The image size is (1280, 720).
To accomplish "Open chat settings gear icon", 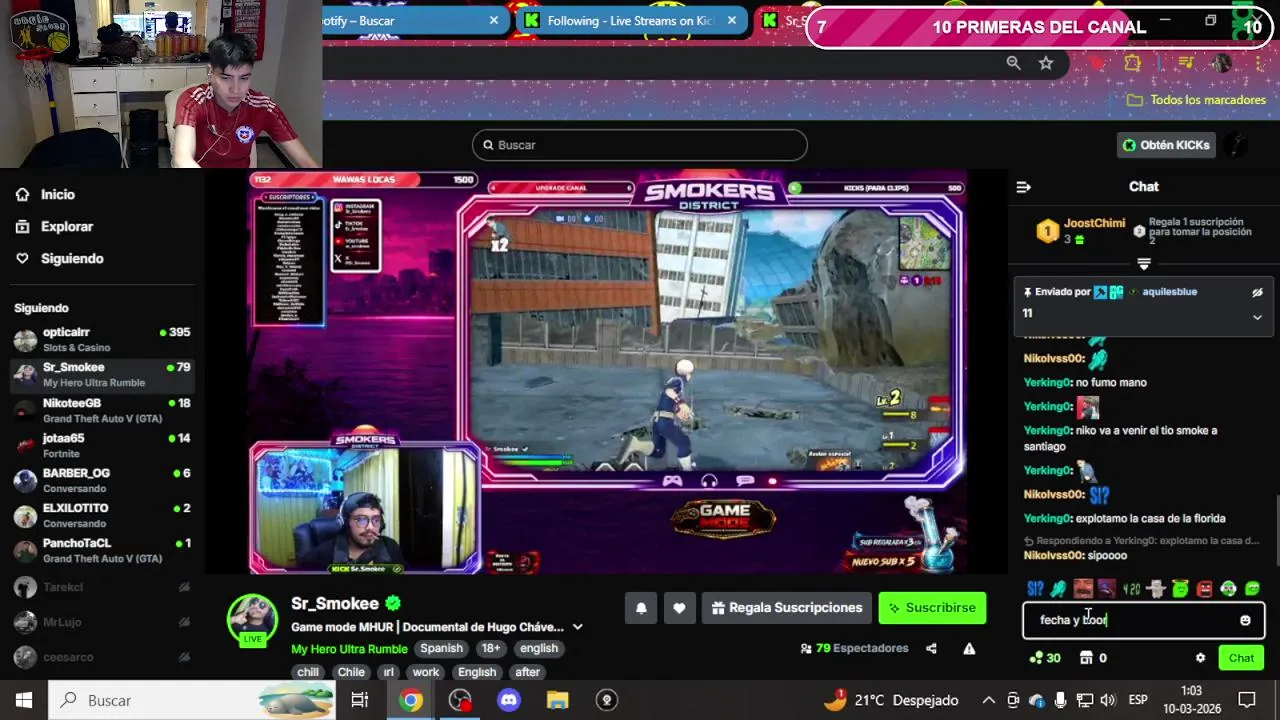I will [x=1200, y=658].
